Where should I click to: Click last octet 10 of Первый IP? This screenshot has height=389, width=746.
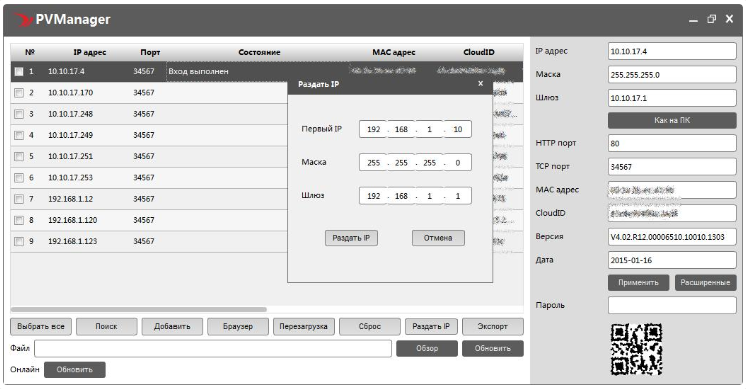point(458,129)
